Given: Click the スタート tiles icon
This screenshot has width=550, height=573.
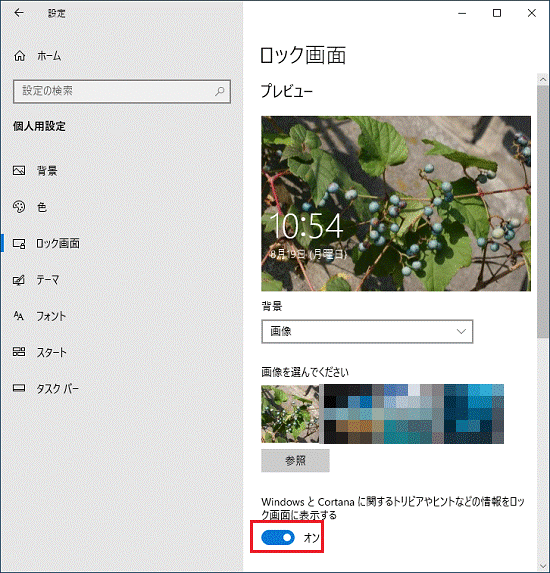Looking at the screenshot, I should pyautogui.click(x=19, y=352).
